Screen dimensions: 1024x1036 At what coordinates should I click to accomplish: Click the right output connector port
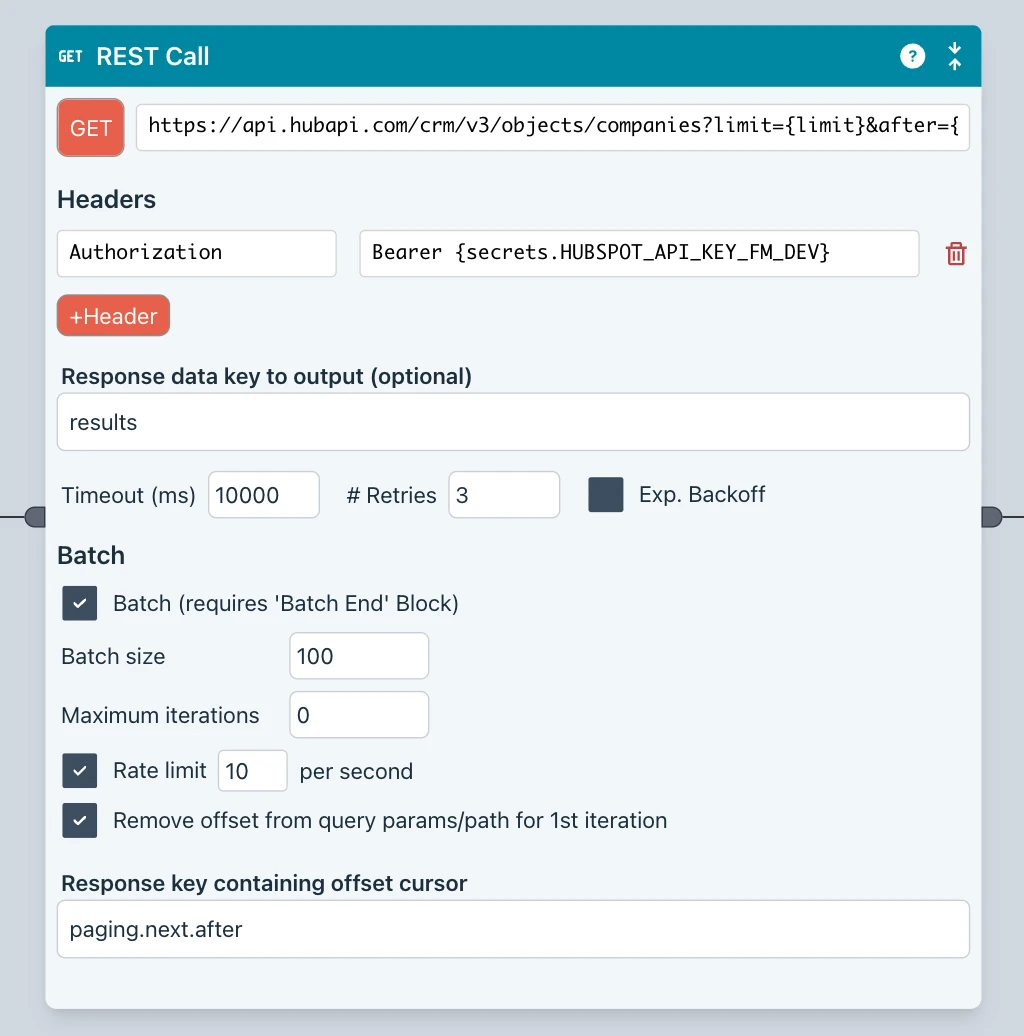pos(991,516)
